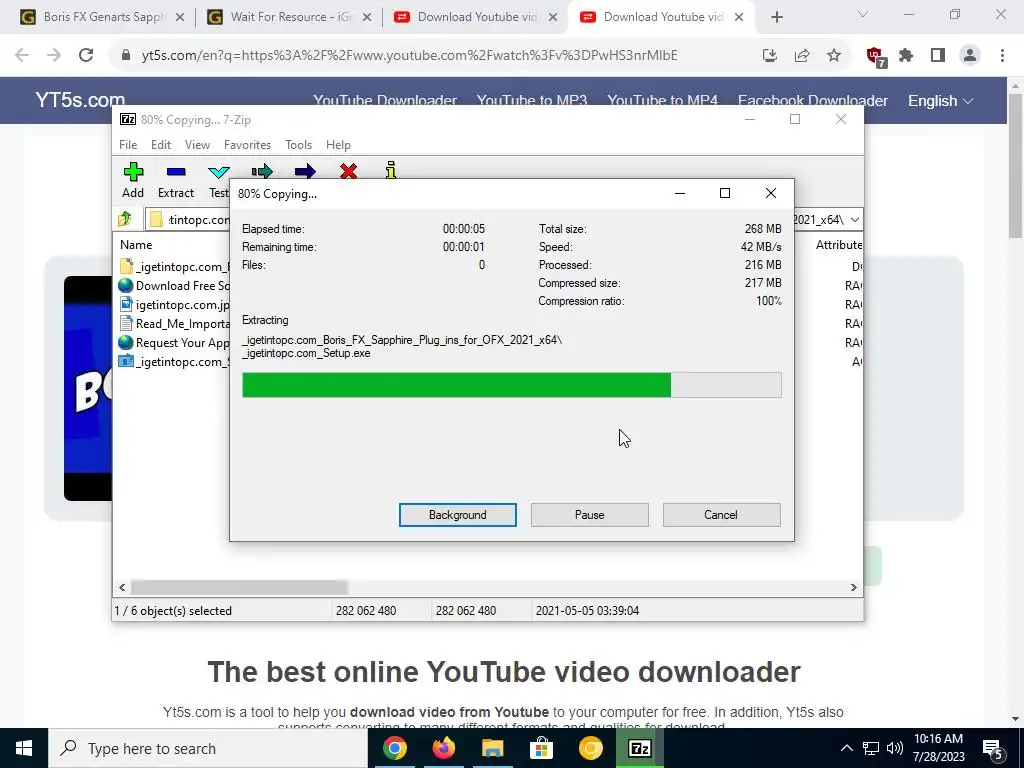Viewport: 1024px width, 768px height.
Task: Open the Edit menu in 7-Zip
Action: click(161, 145)
